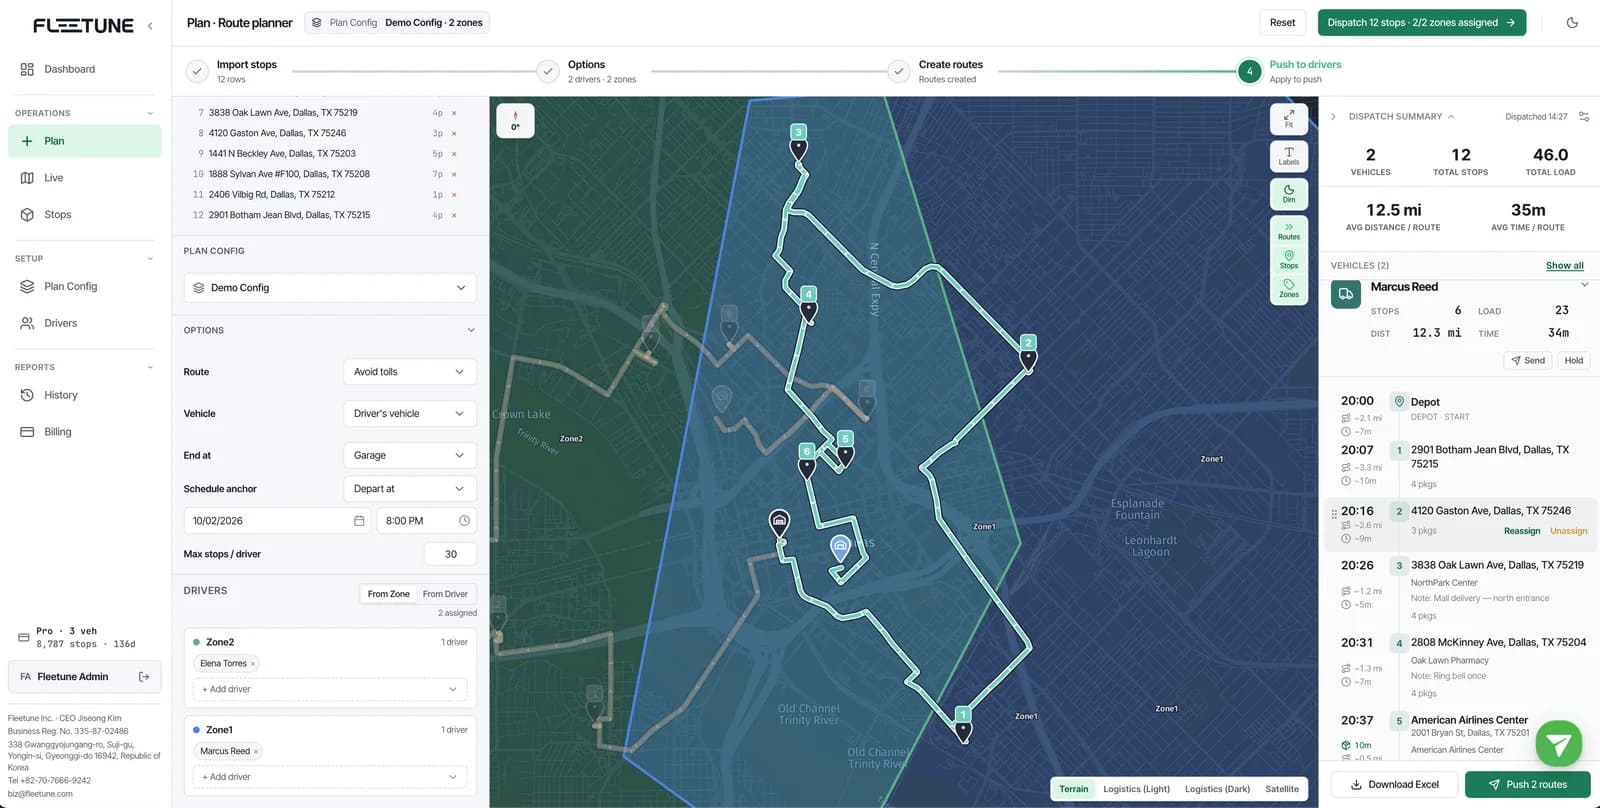Expand Add driver dropdown under Zone2
The width and height of the screenshot is (1600, 808).
pos(330,689)
